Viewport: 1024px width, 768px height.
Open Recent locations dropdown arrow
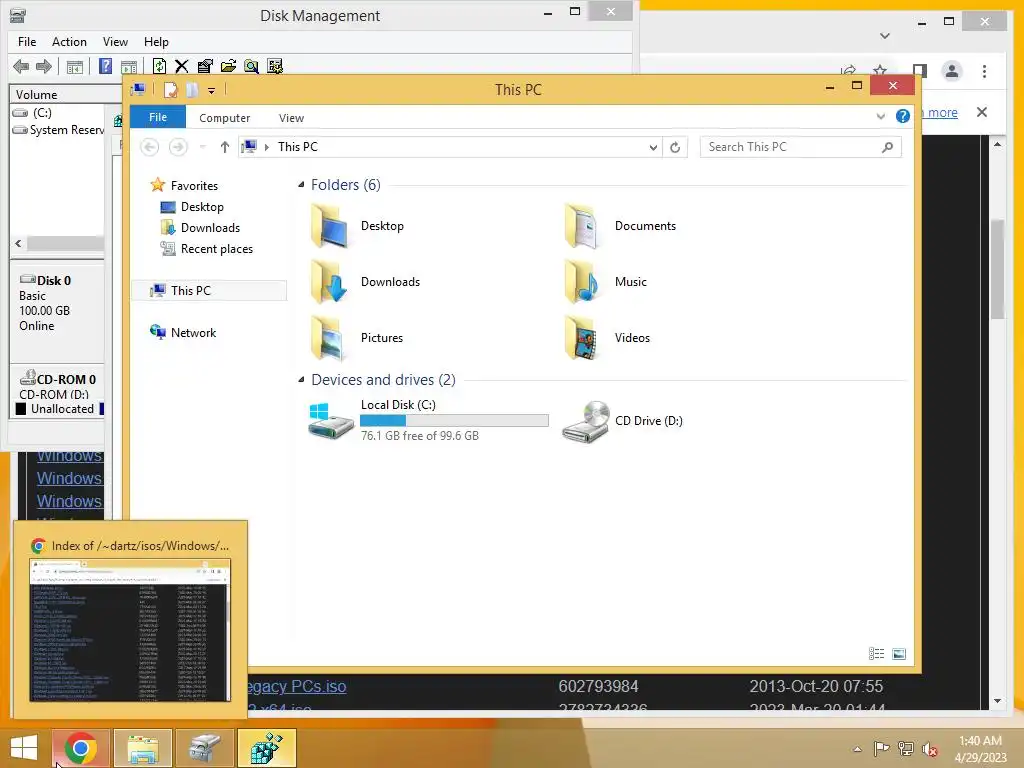coord(202,147)
